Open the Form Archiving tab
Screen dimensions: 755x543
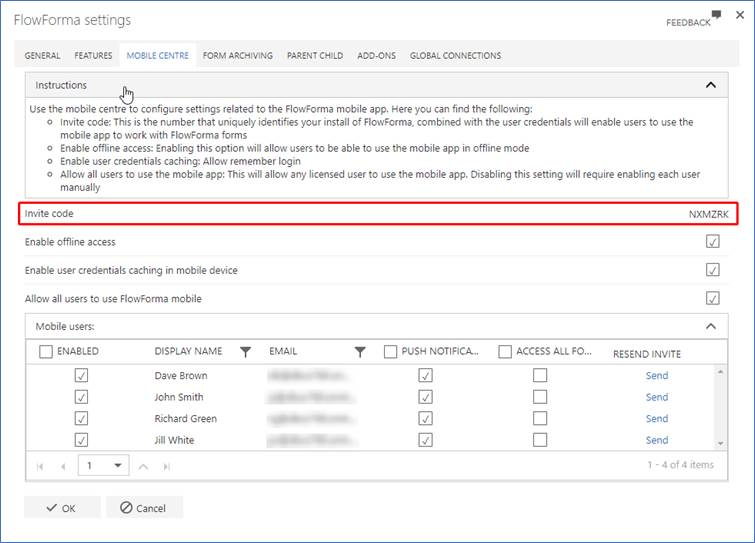(238, 55)
